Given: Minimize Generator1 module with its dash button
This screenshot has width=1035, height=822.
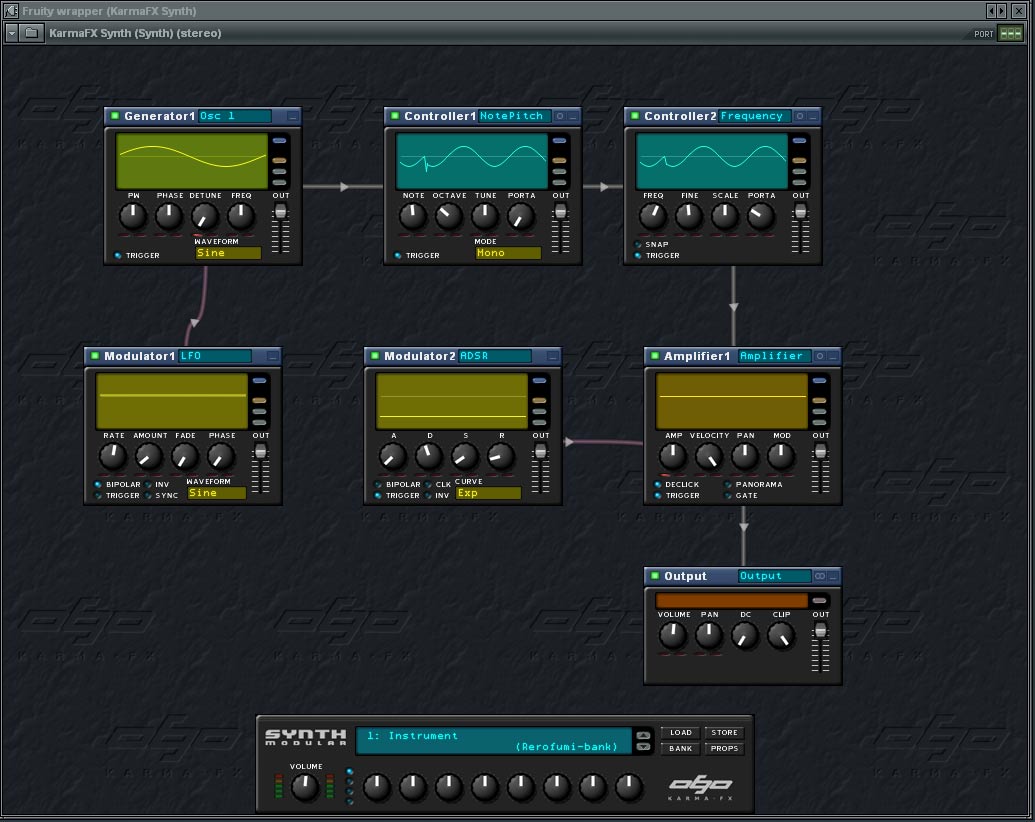Looking at the screenshot, I should [292, 116].
